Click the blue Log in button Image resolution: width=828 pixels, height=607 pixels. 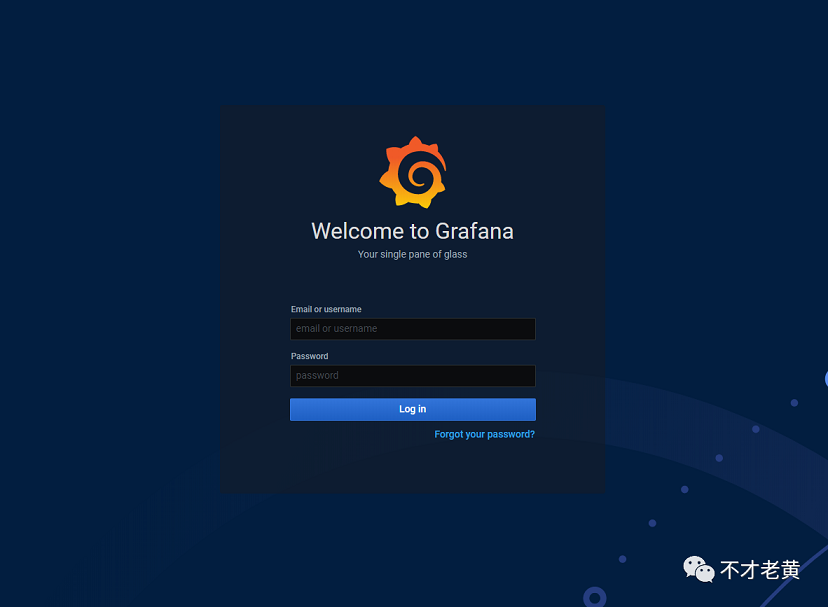[x=412, y=409]
